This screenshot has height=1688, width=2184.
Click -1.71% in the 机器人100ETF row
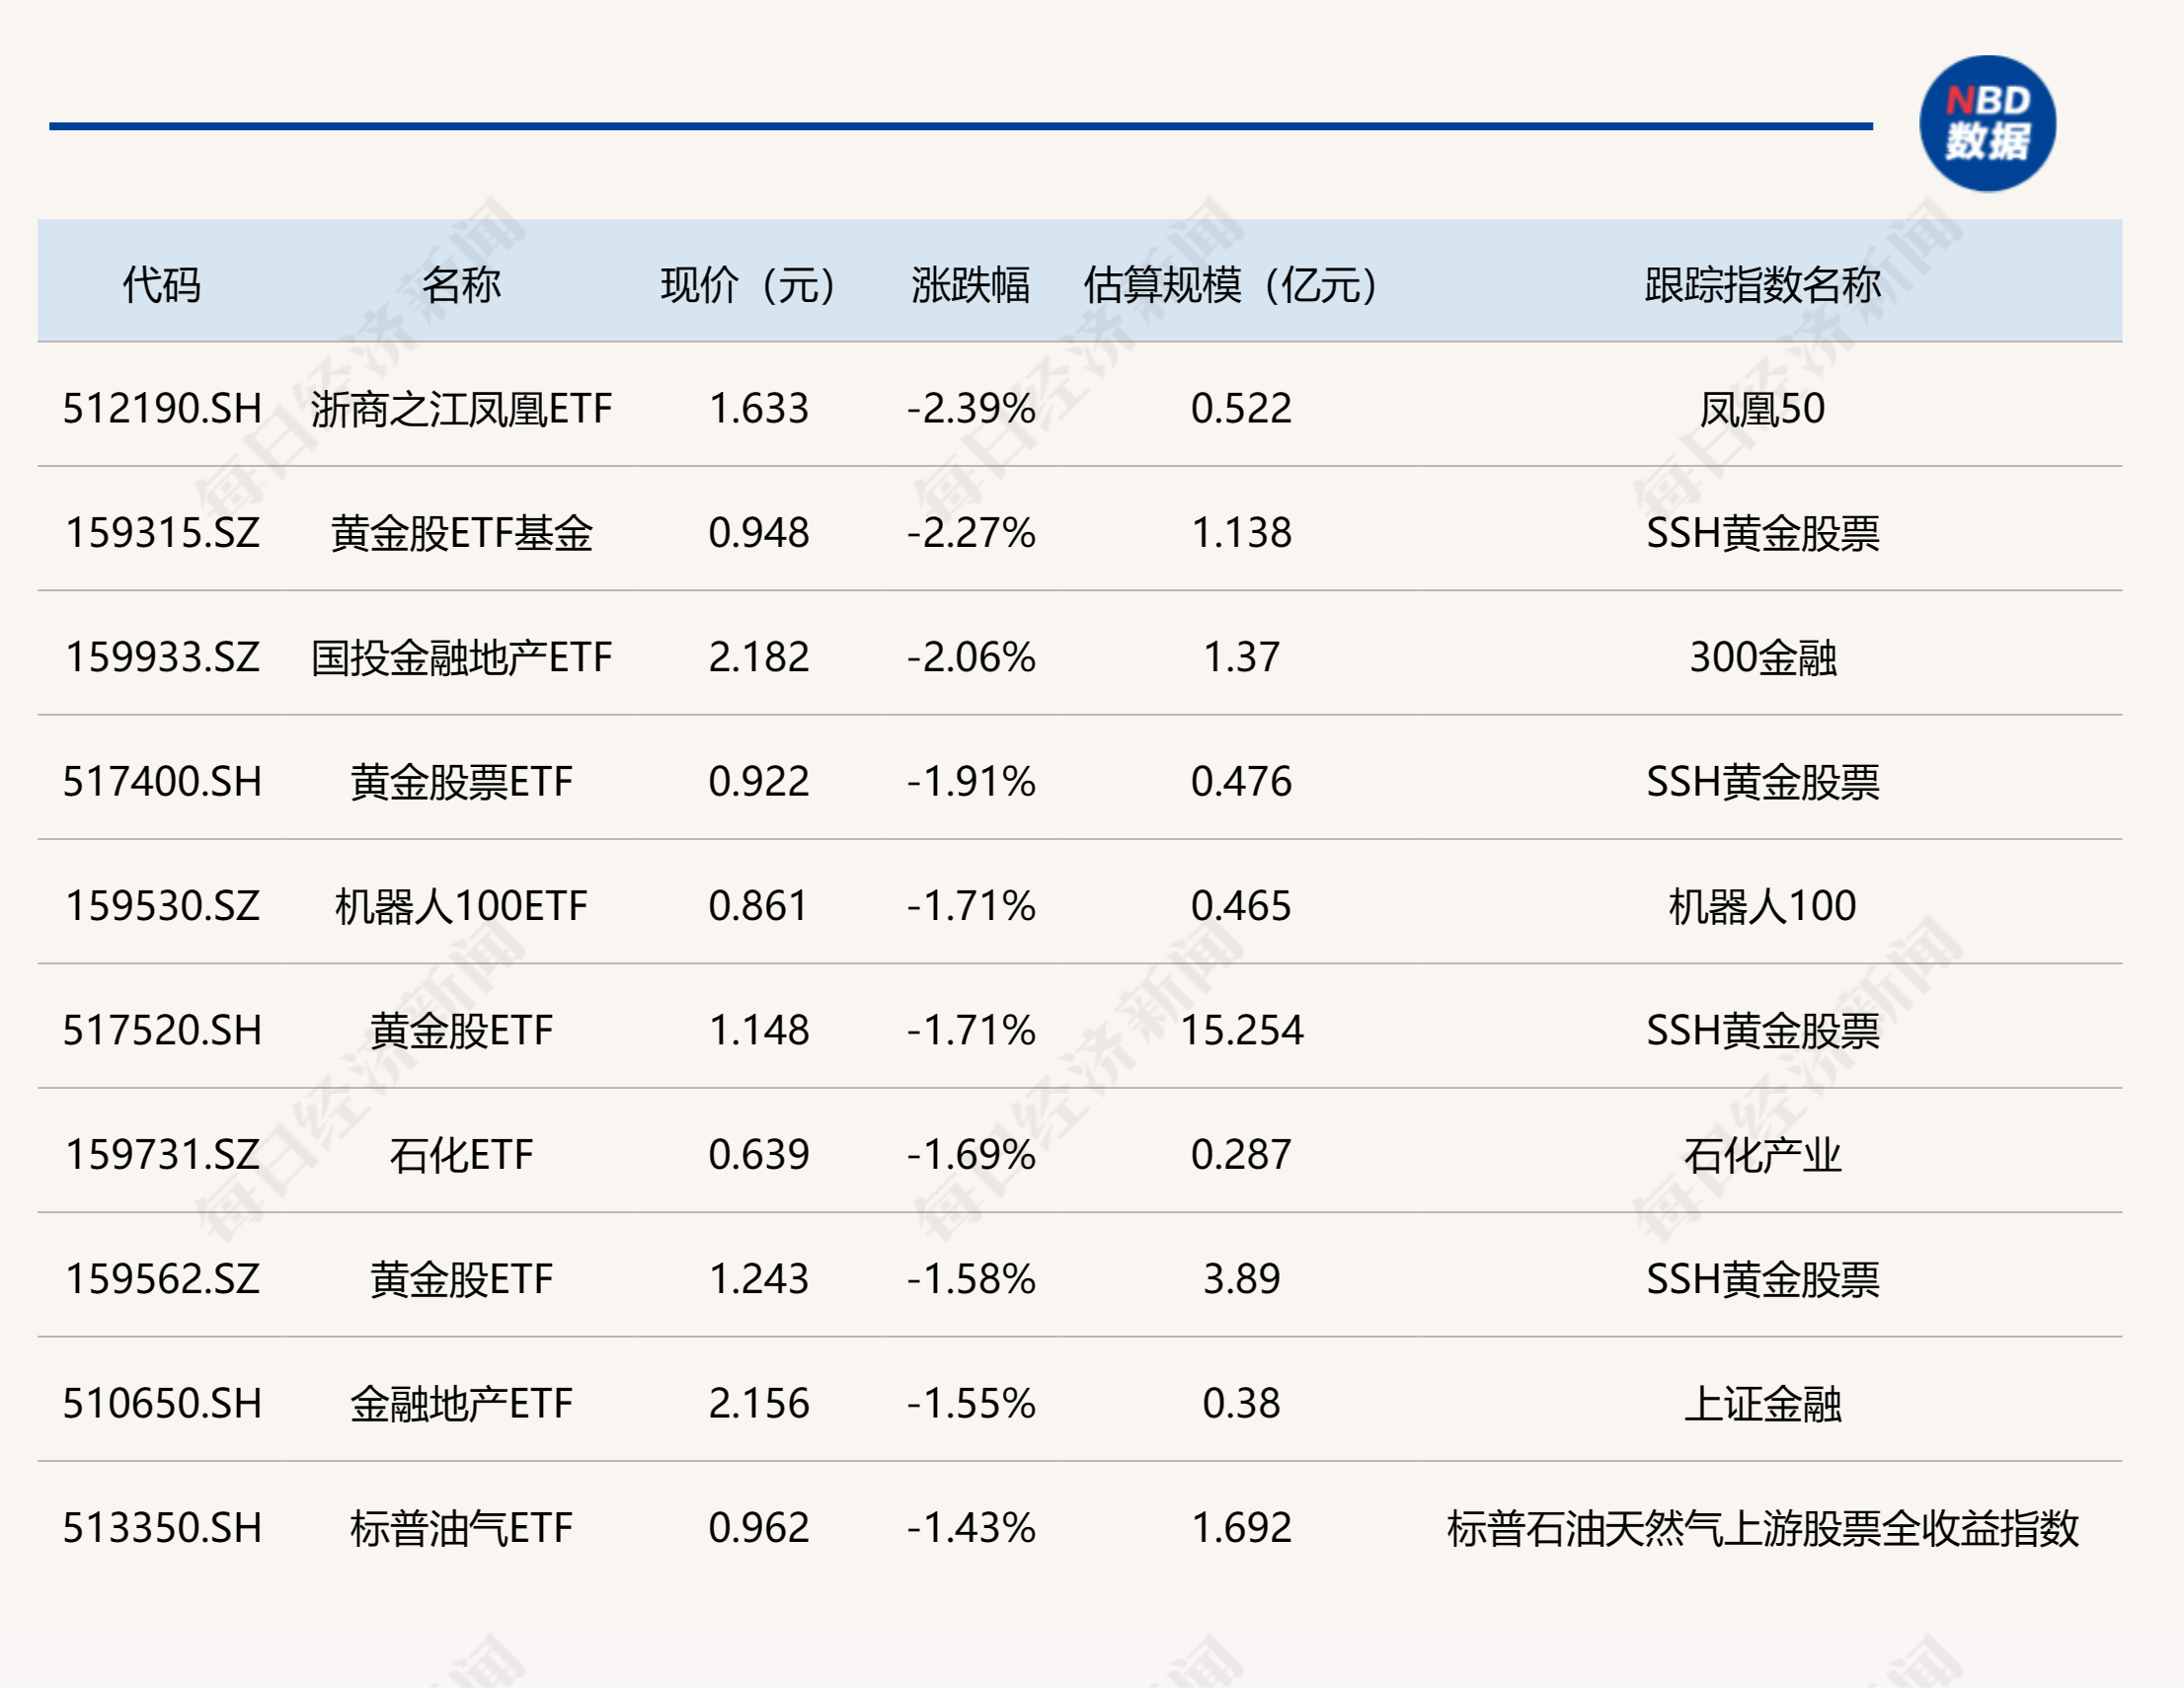(971, 906)
